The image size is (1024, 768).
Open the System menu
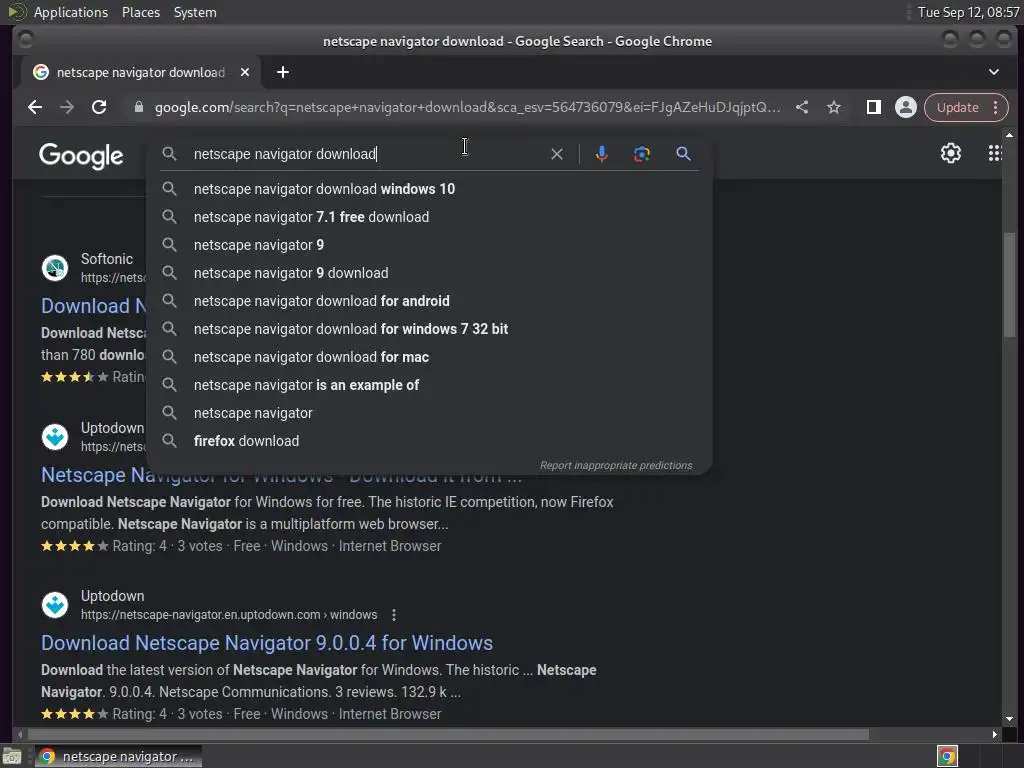point(195,12)
